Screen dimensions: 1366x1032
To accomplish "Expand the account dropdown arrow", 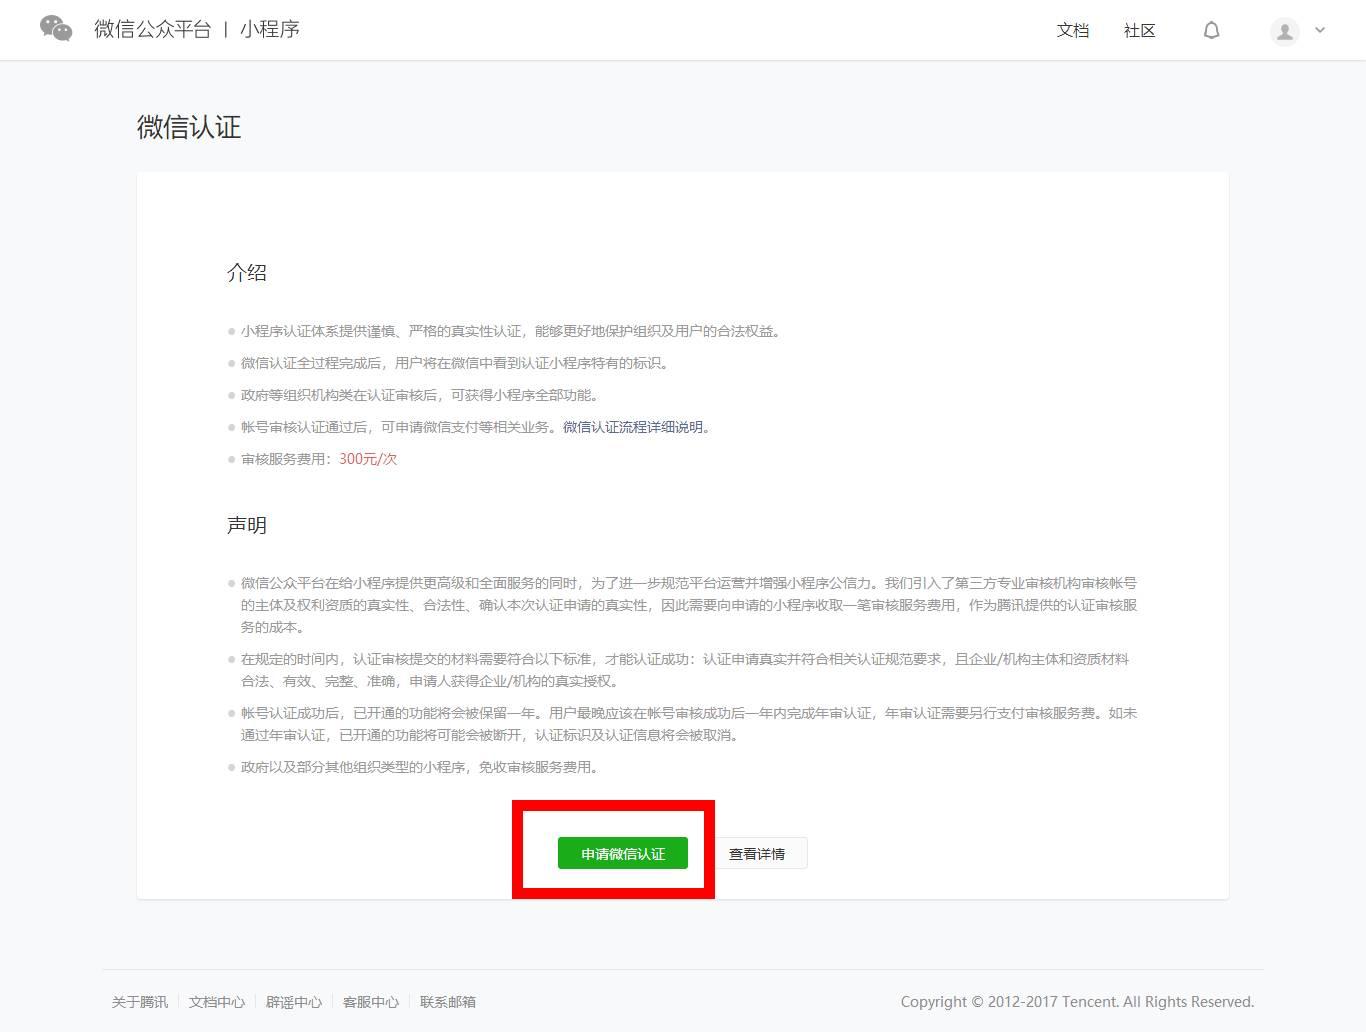I will 1320,30.
